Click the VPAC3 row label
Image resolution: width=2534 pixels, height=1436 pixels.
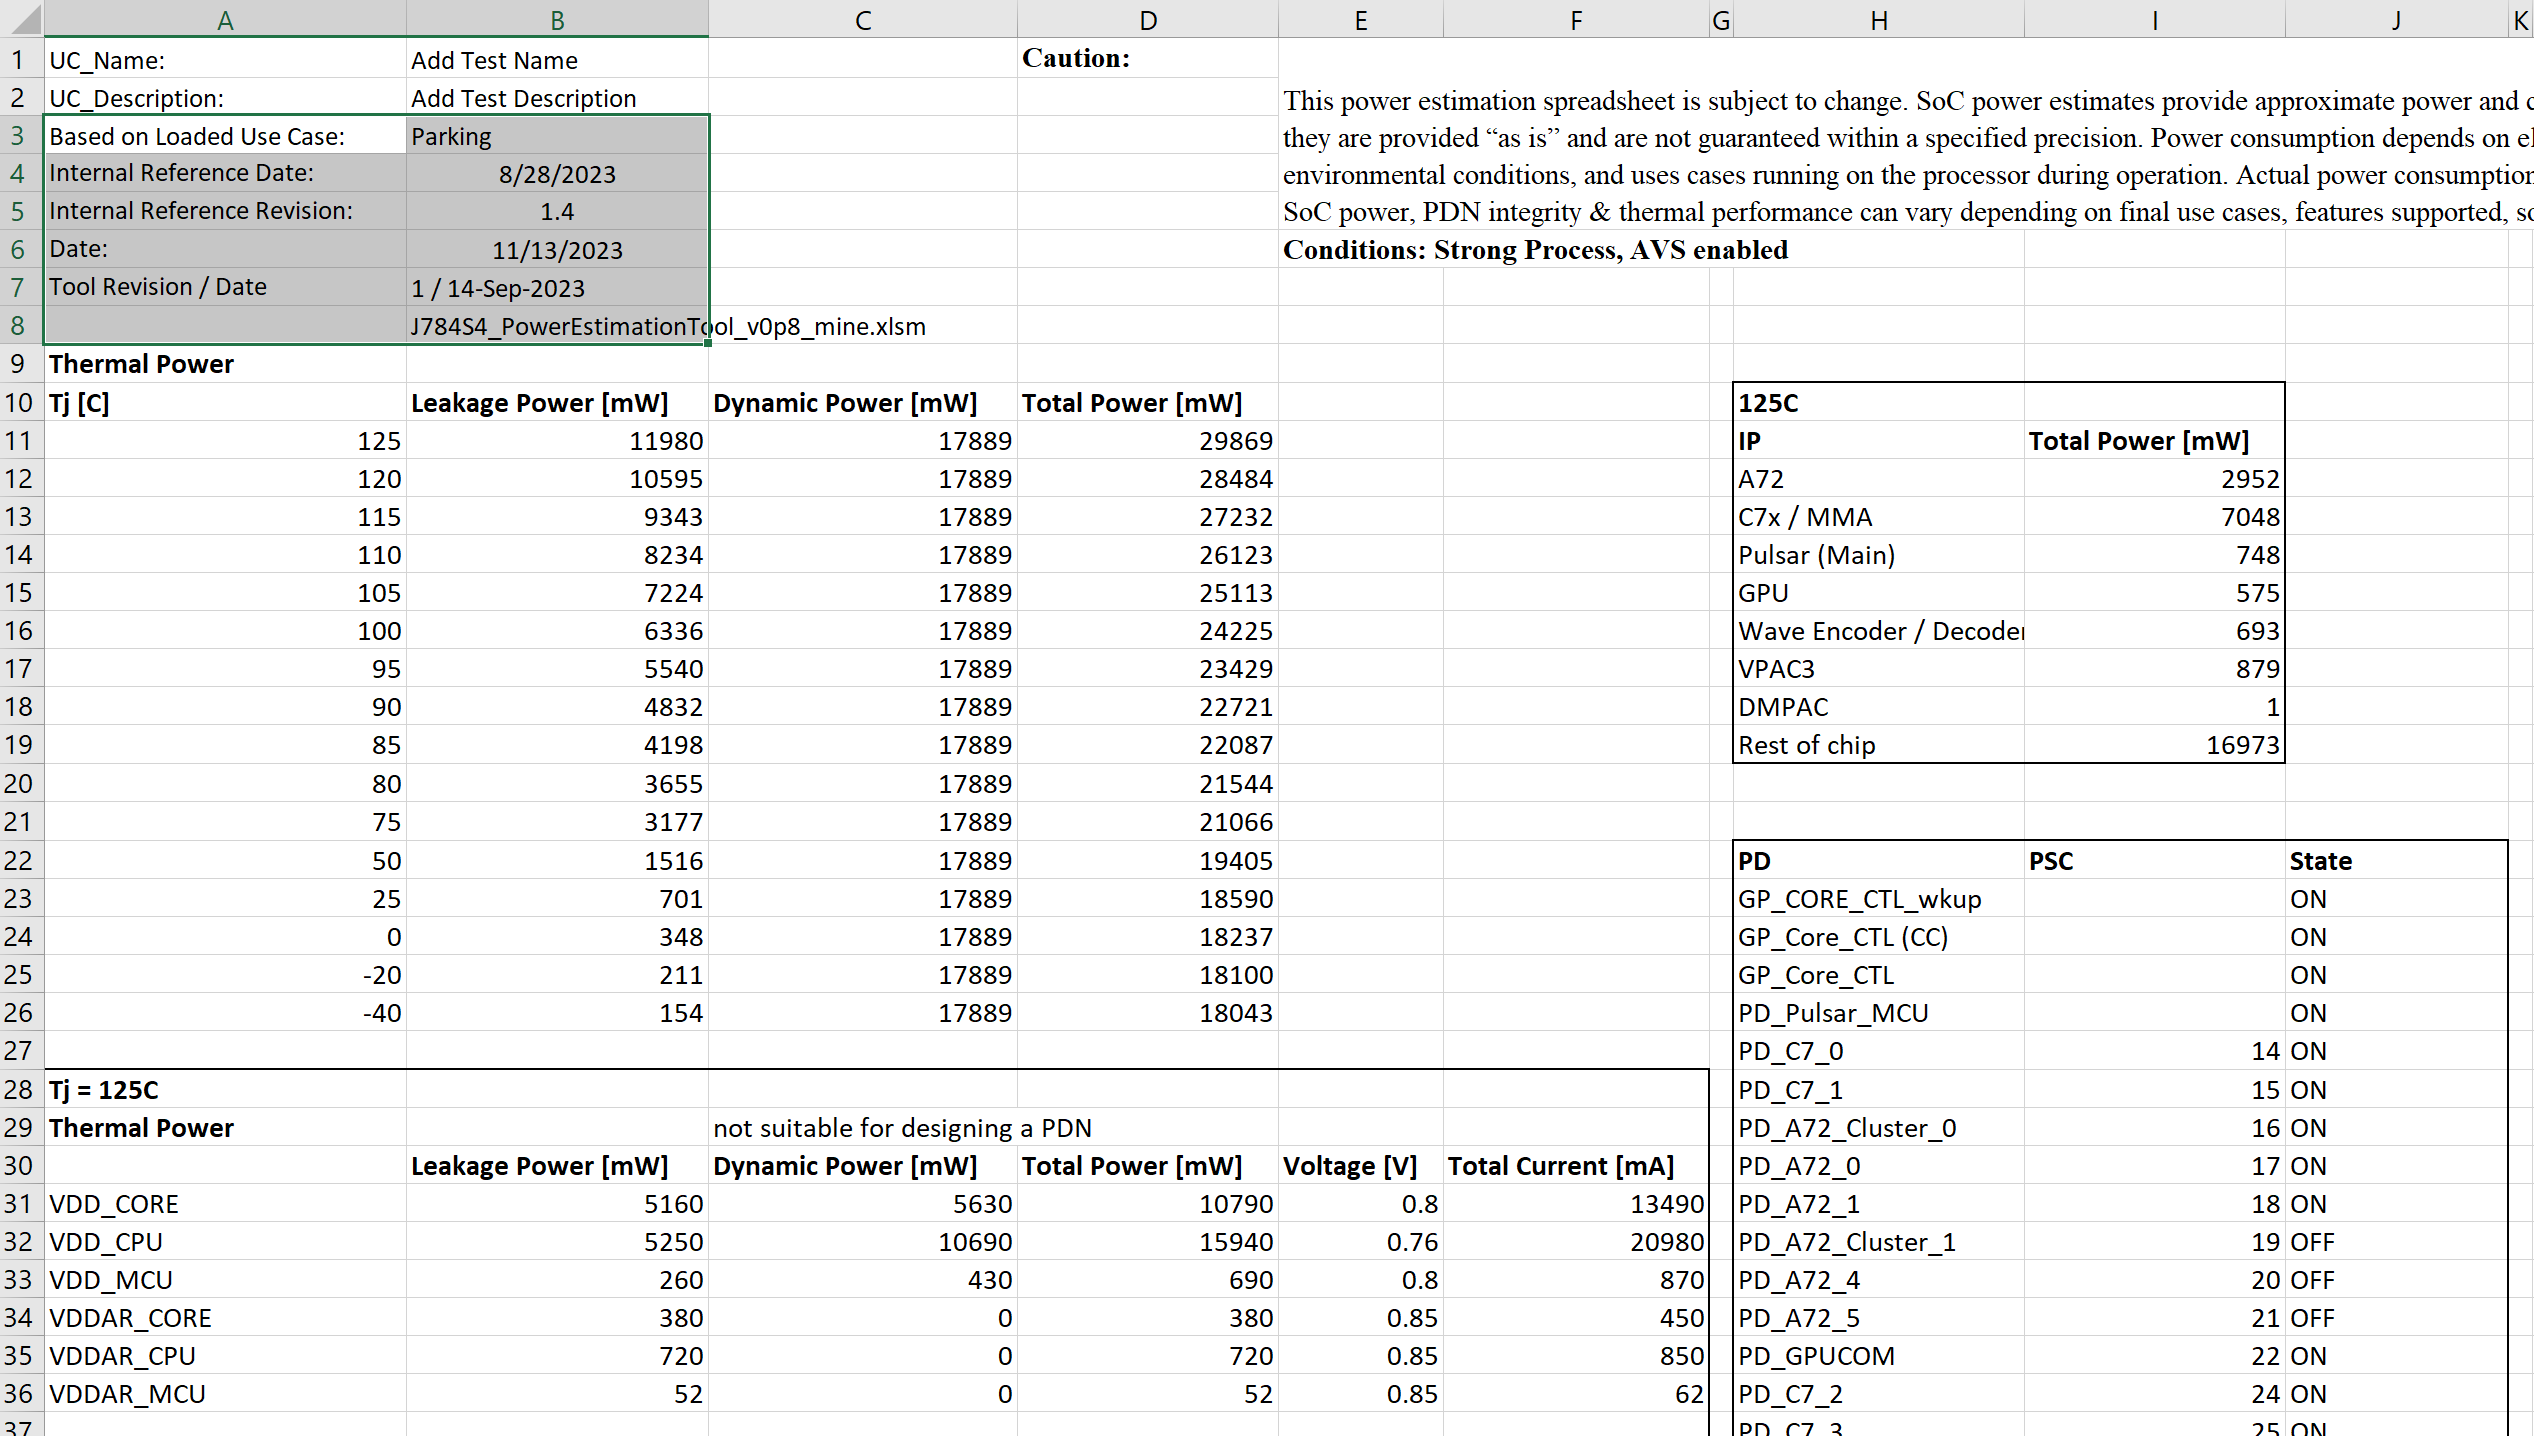(x=1879, y=669)
